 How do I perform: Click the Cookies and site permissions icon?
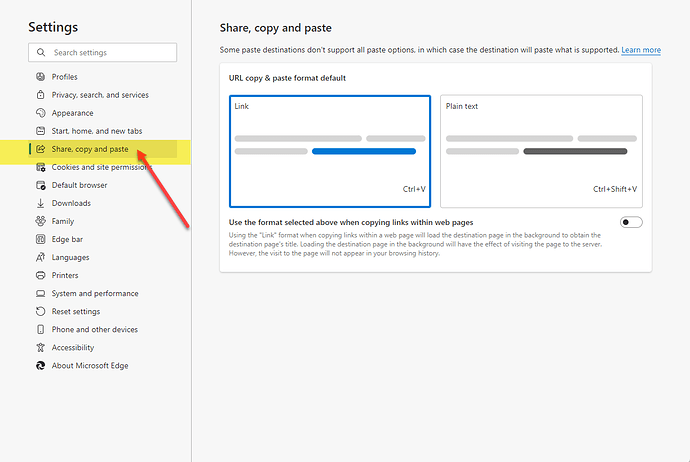click(40, 167)
